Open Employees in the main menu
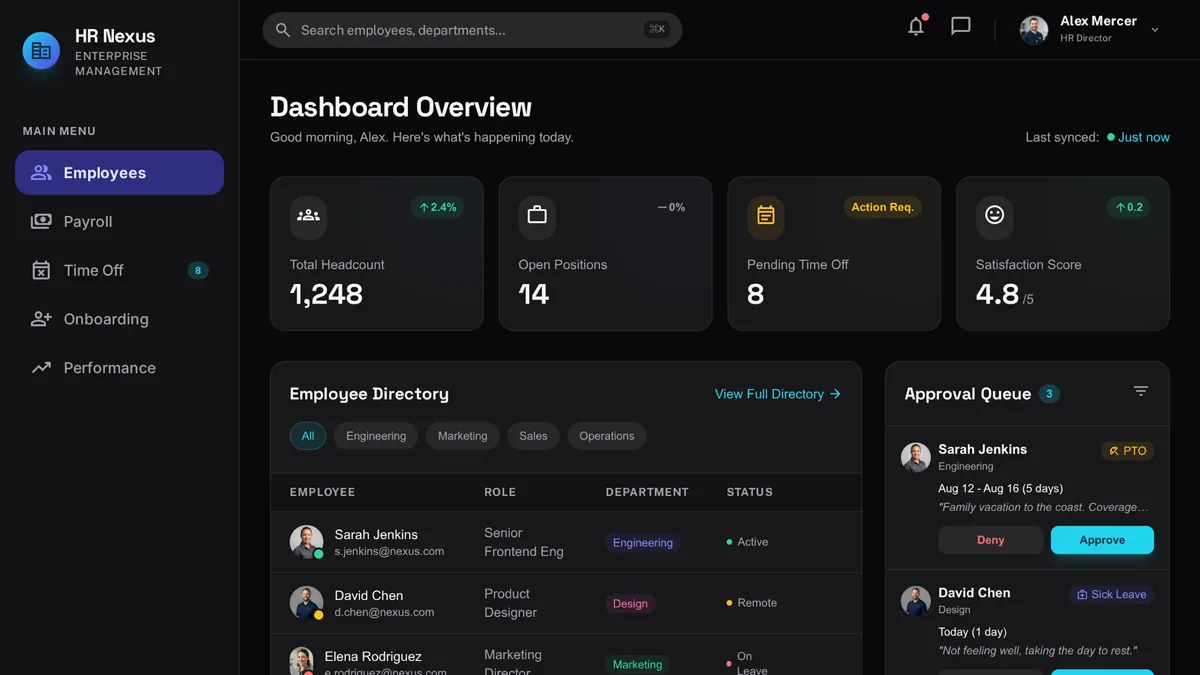 pos(119,173)
